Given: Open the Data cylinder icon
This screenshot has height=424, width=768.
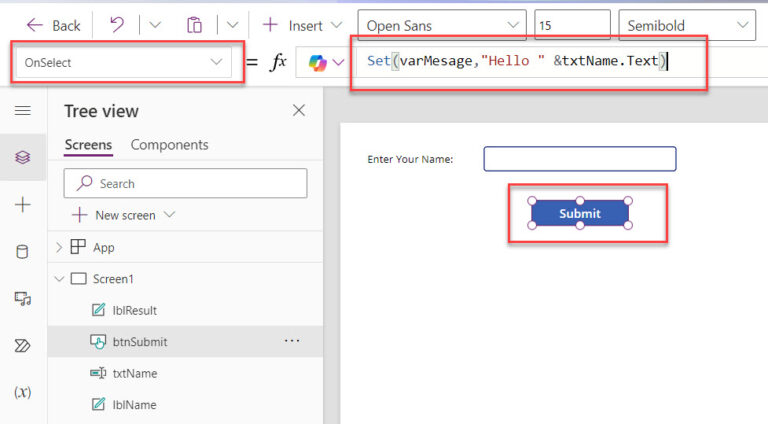Looking at the screenshot, I should (x=23, y=252).
